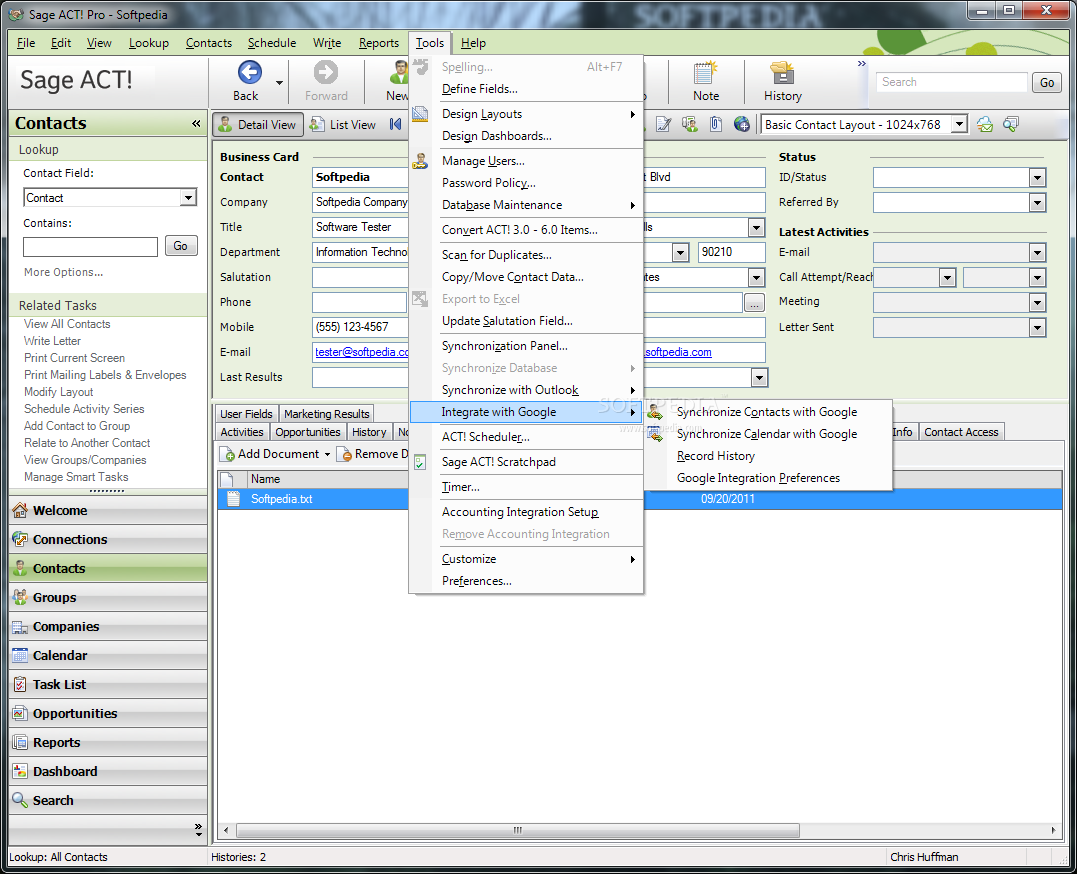Viewport: 1077px width, 874px height.
Task: Click the Welcome house icon
Action: click(x=20, y=511)
